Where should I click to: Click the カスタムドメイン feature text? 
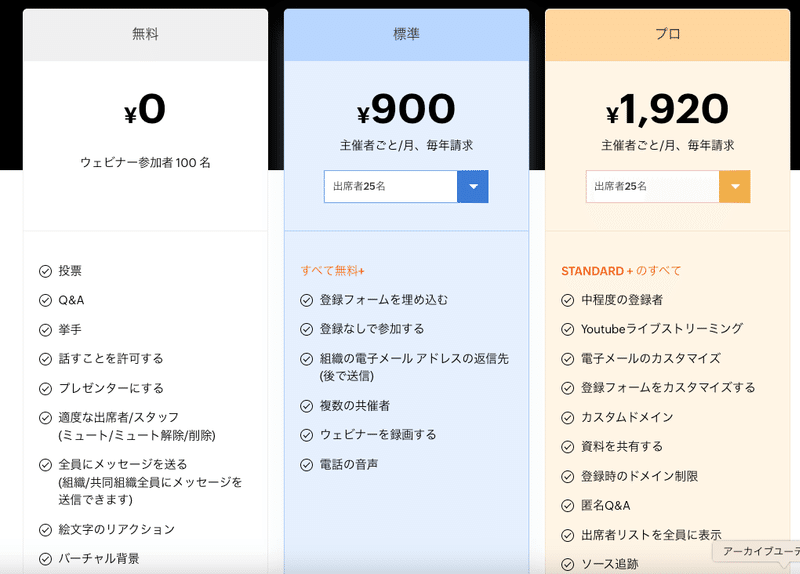pos(627,417)
